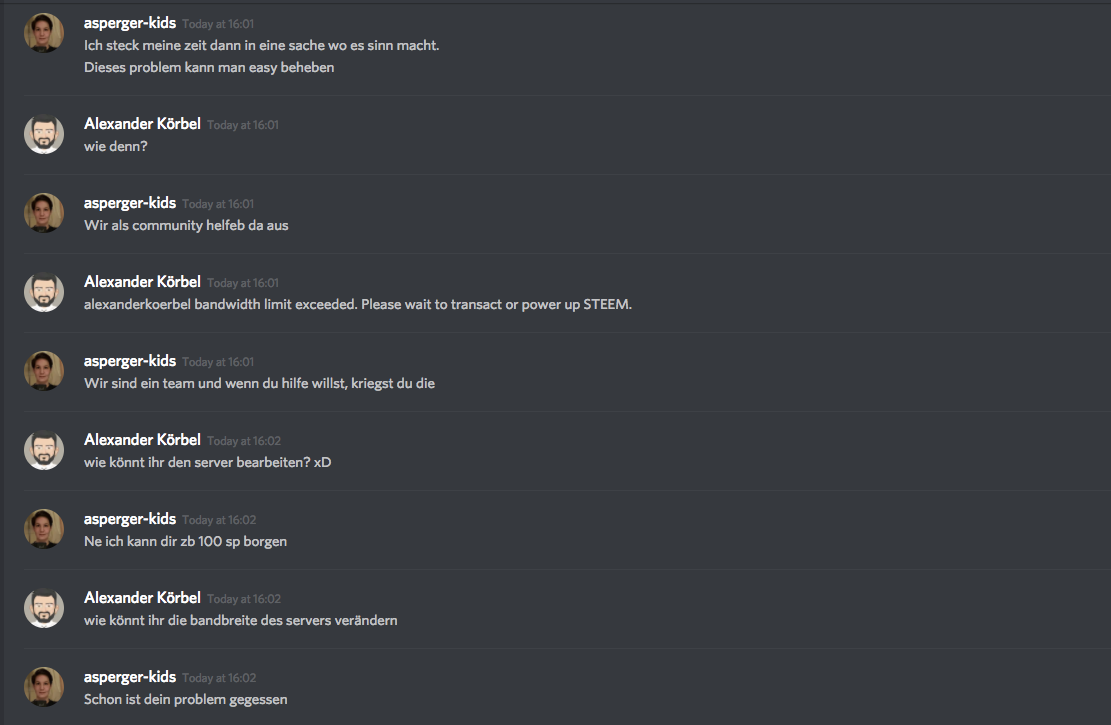Click asperger-kids avatar beside team message
1111x725 pixels.
(x=44, y=371)
